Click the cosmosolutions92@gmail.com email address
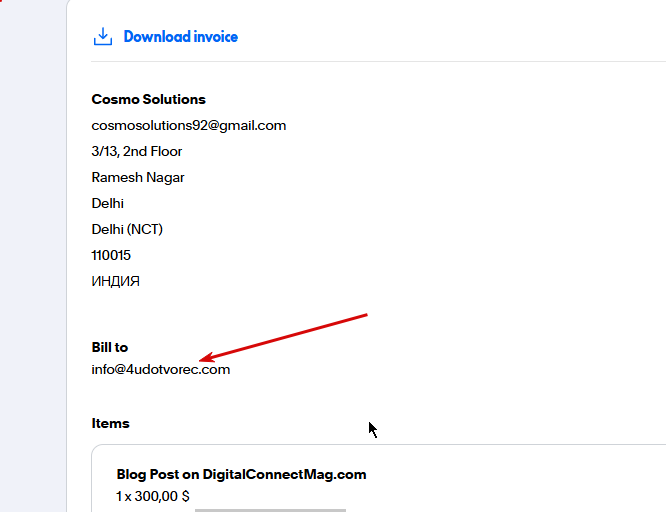 [x=188, y=125]
